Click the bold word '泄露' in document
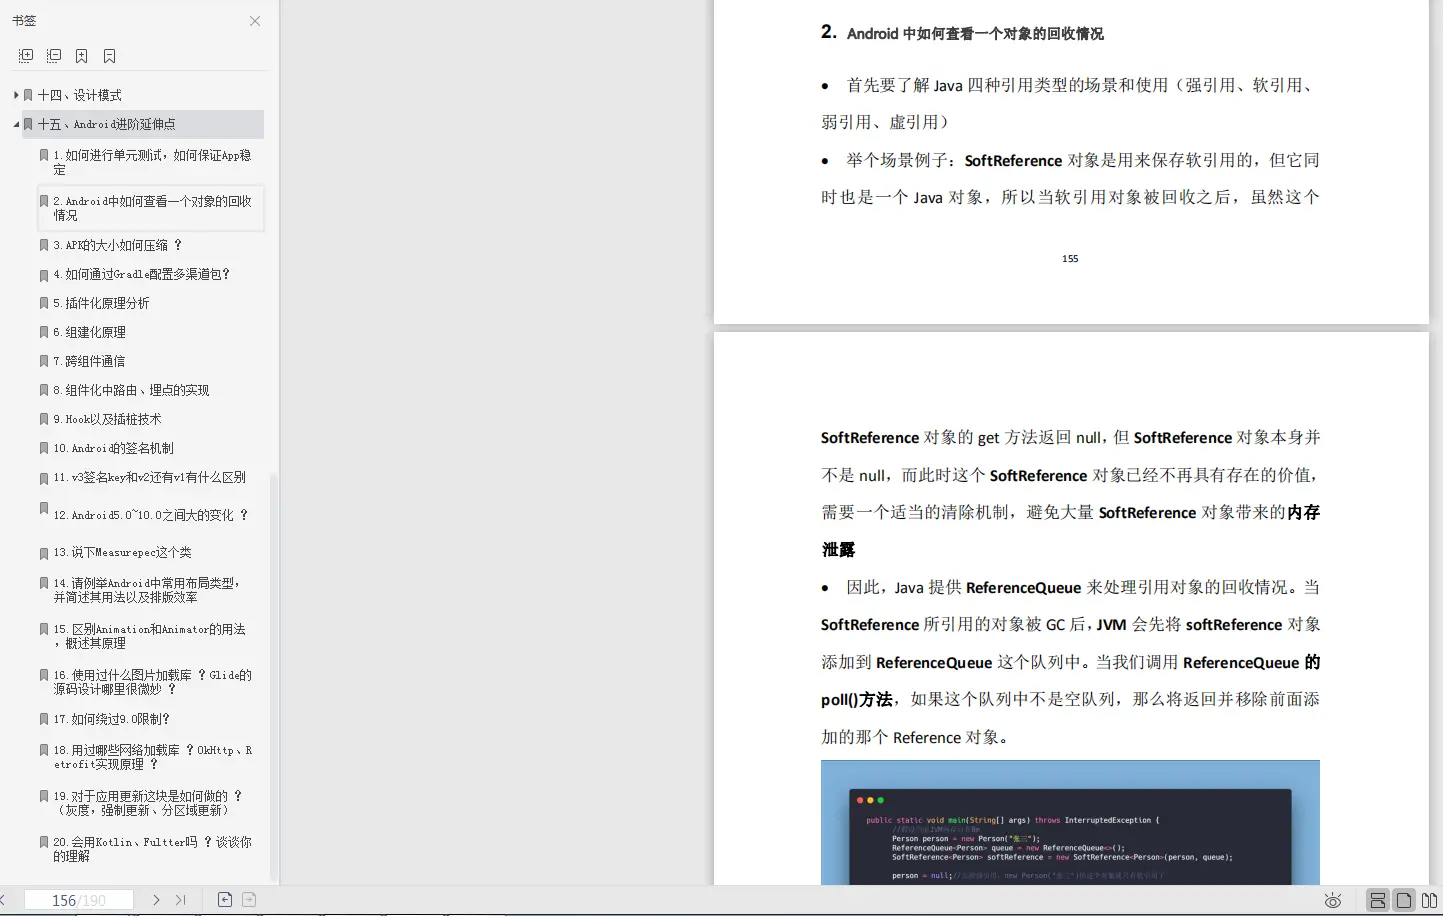1443x916 pixels. pyautogui.click(x=838, y=550)
